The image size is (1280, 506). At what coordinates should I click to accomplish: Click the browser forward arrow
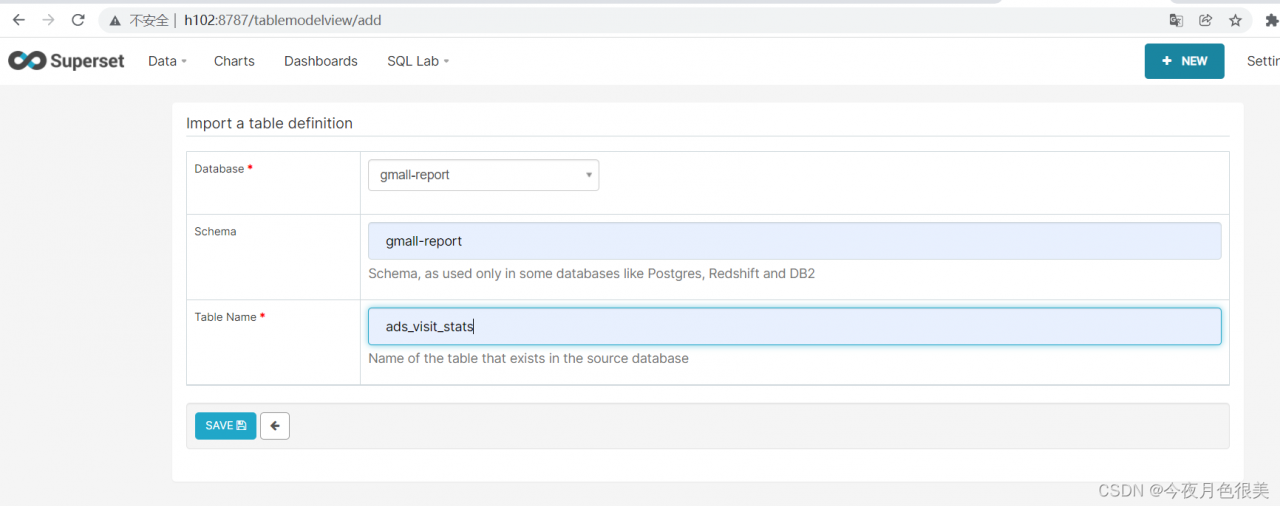pyautogui.click(x=48, y=20)
